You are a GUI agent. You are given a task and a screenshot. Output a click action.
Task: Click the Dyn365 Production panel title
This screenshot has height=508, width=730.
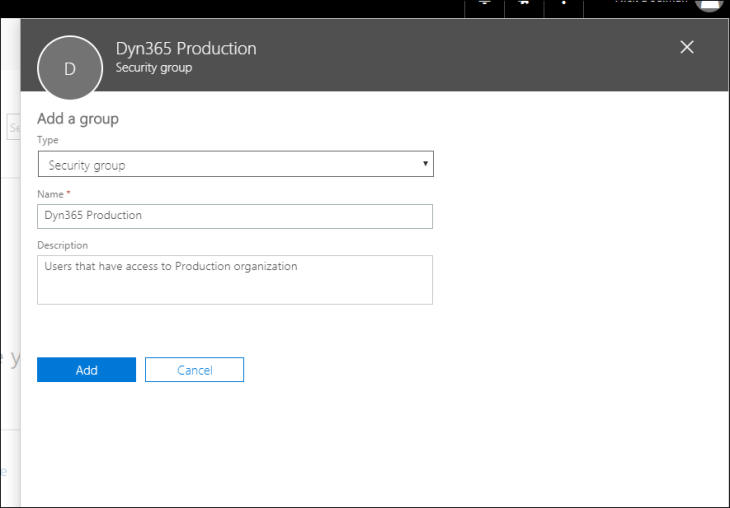(x=186, y=49)
